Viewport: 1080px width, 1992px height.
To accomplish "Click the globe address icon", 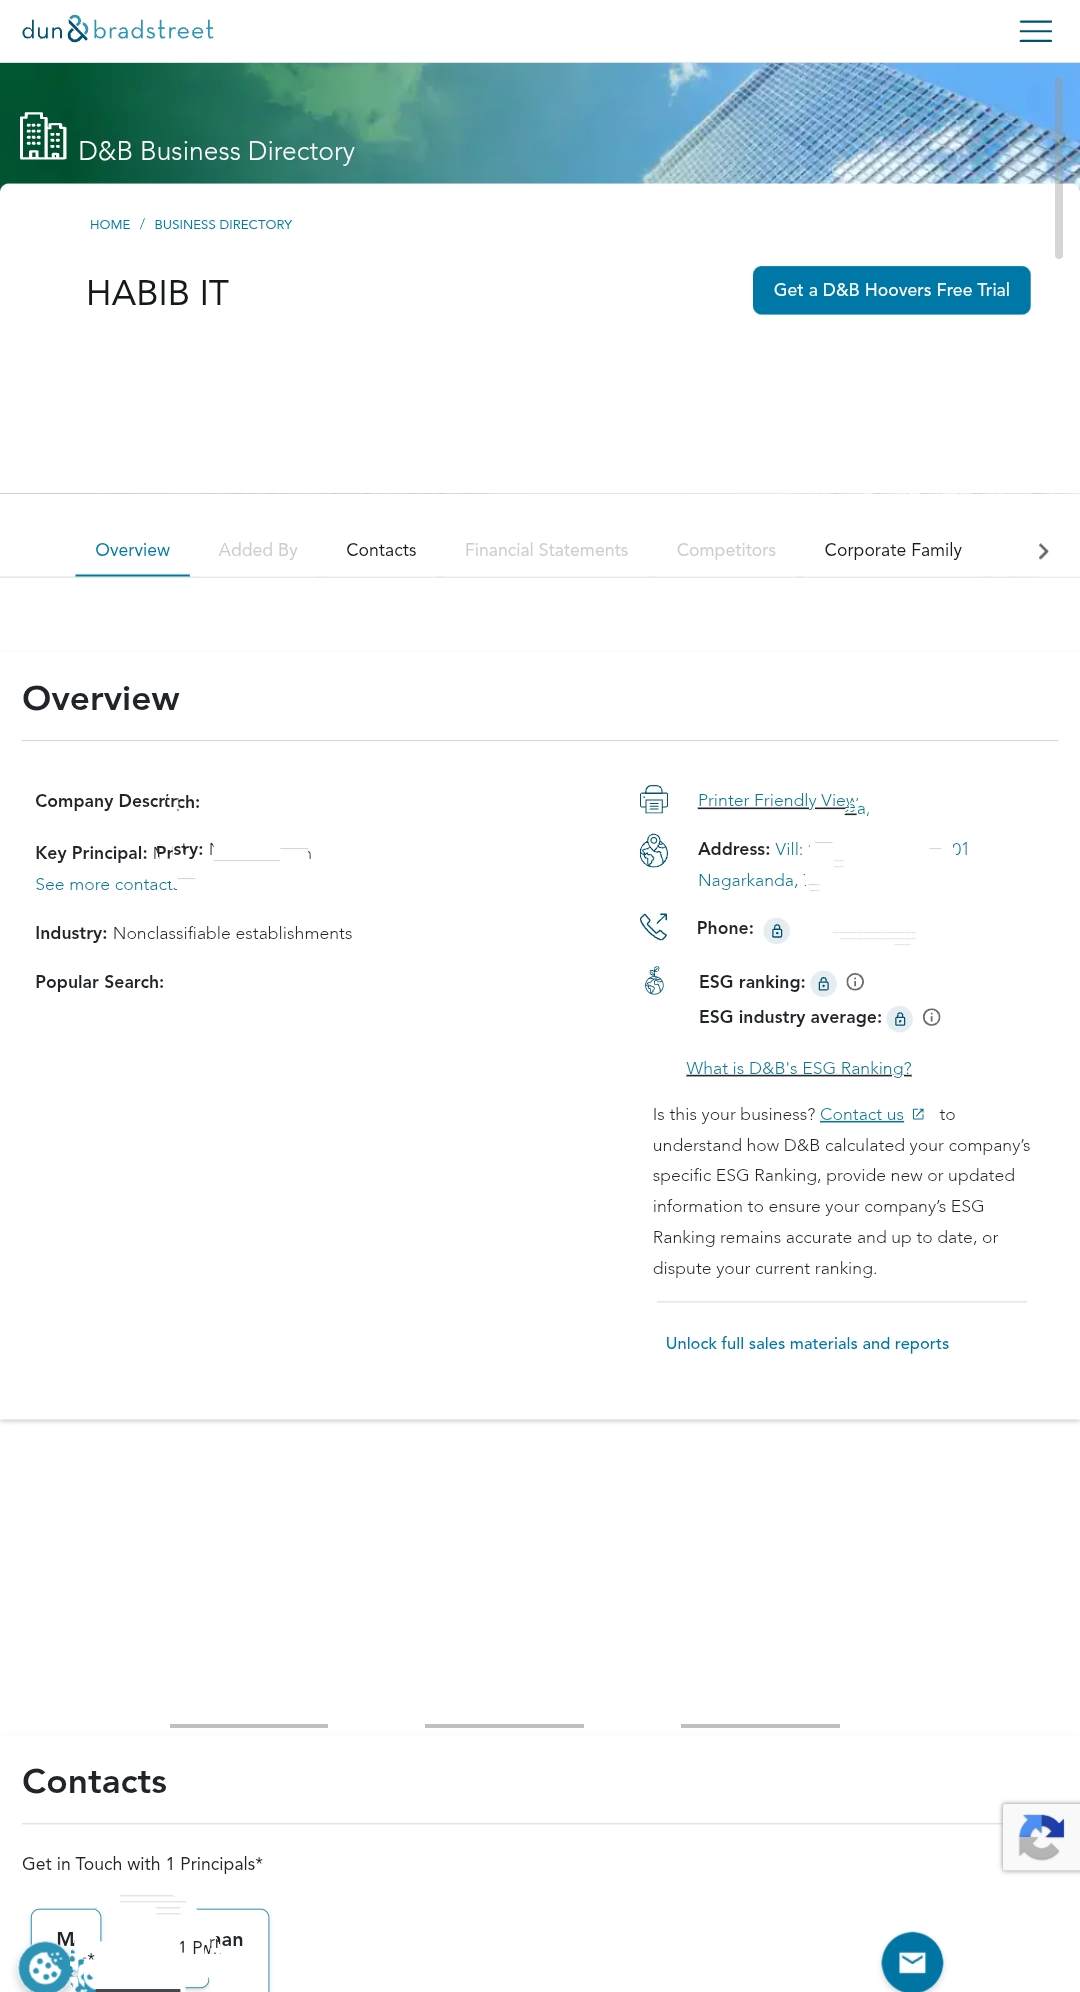I will [x=654, y=851].
